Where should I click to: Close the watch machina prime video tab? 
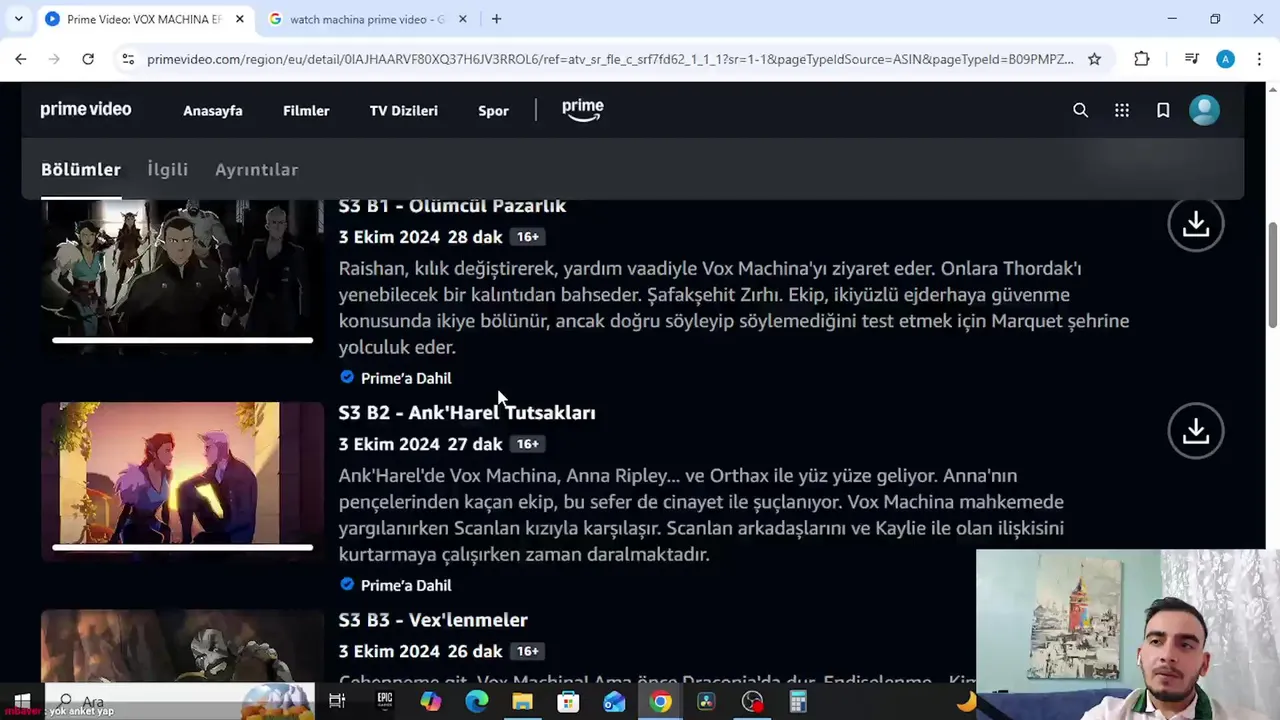[464, 19]
